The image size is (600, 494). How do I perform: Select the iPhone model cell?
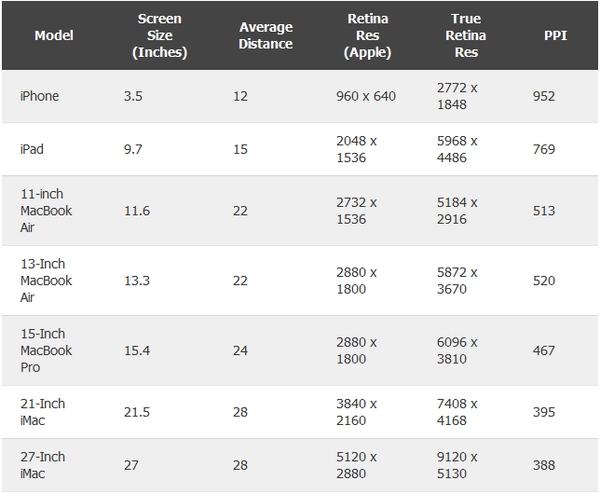pos(40,96)
